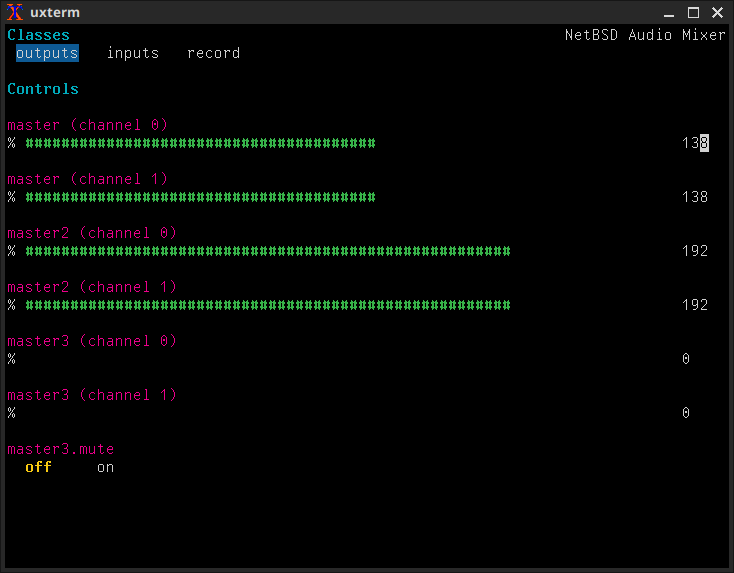Screen dimensions: 734x573
Task: Click the master channel 1 volume bar
Action: point(200,197)
